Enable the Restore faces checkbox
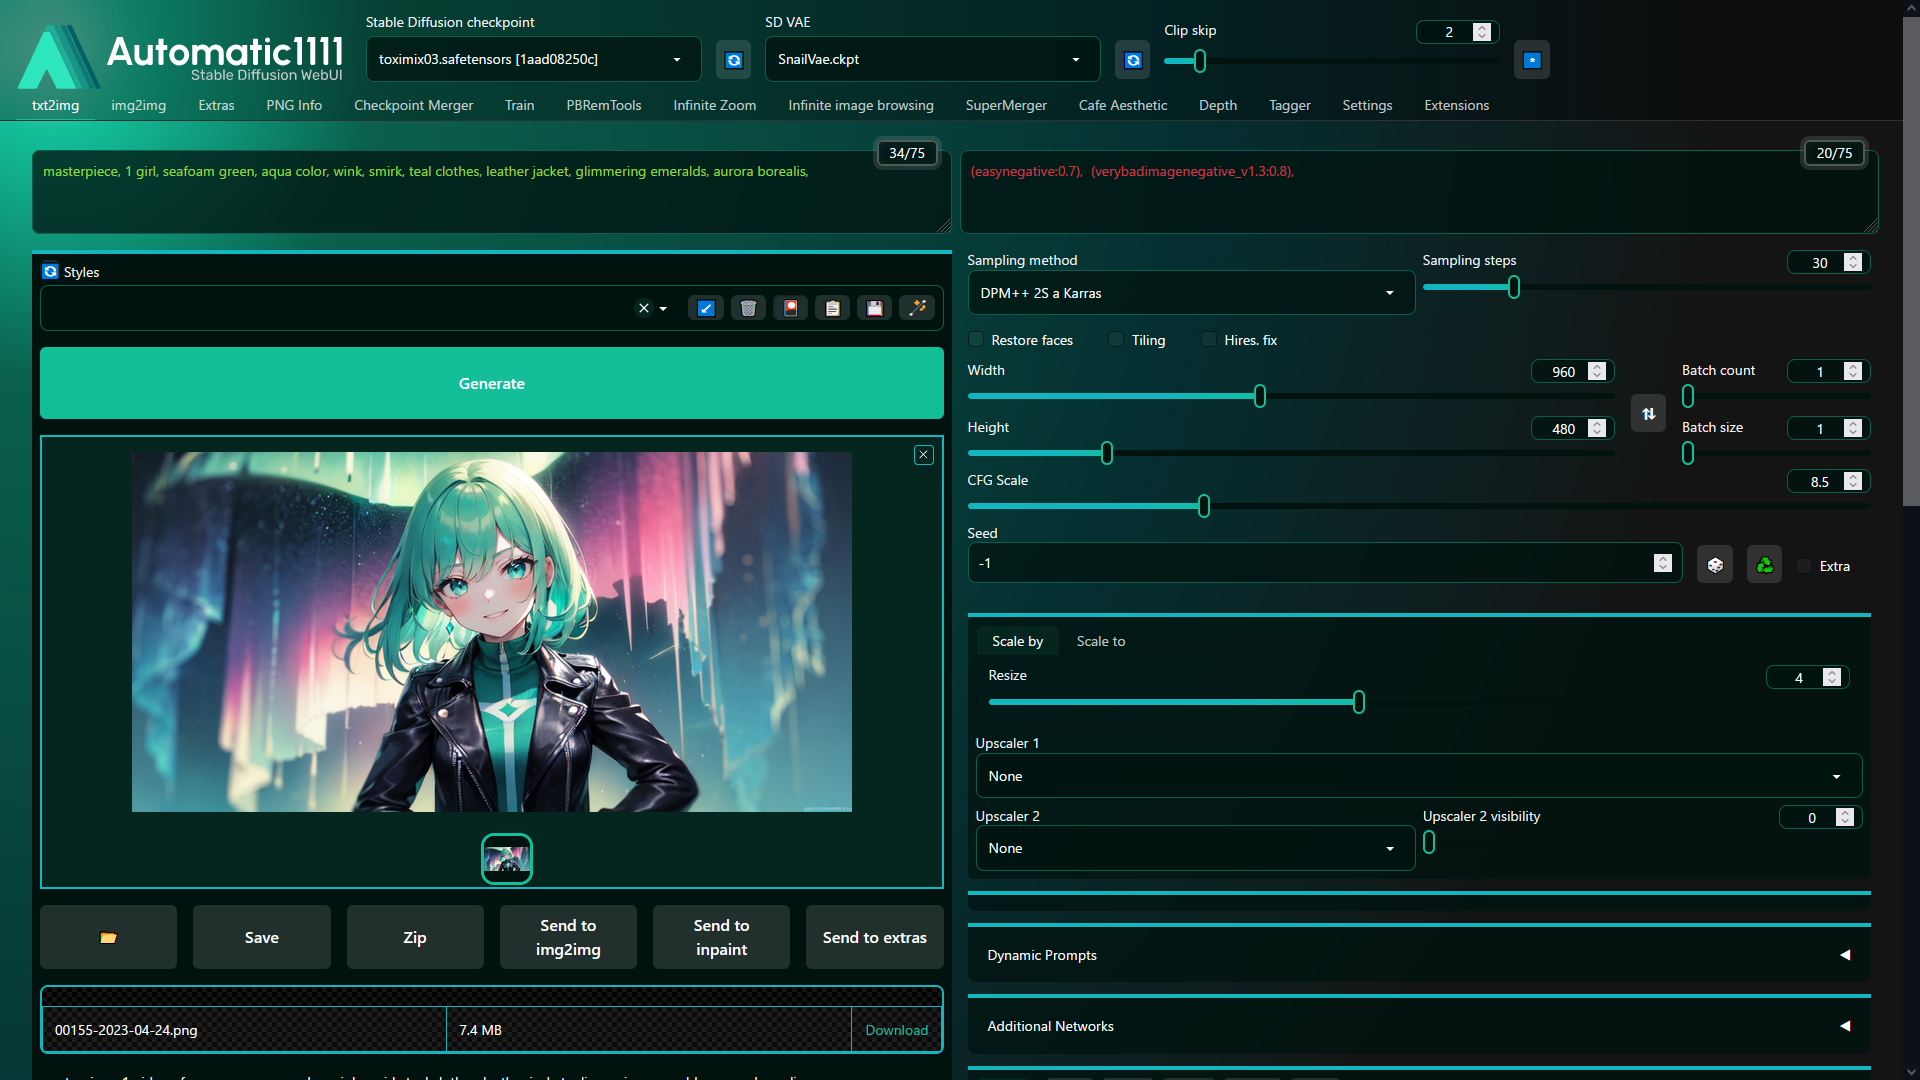This screenshot has width=1920, height=1080. click(x=977, y=340)
